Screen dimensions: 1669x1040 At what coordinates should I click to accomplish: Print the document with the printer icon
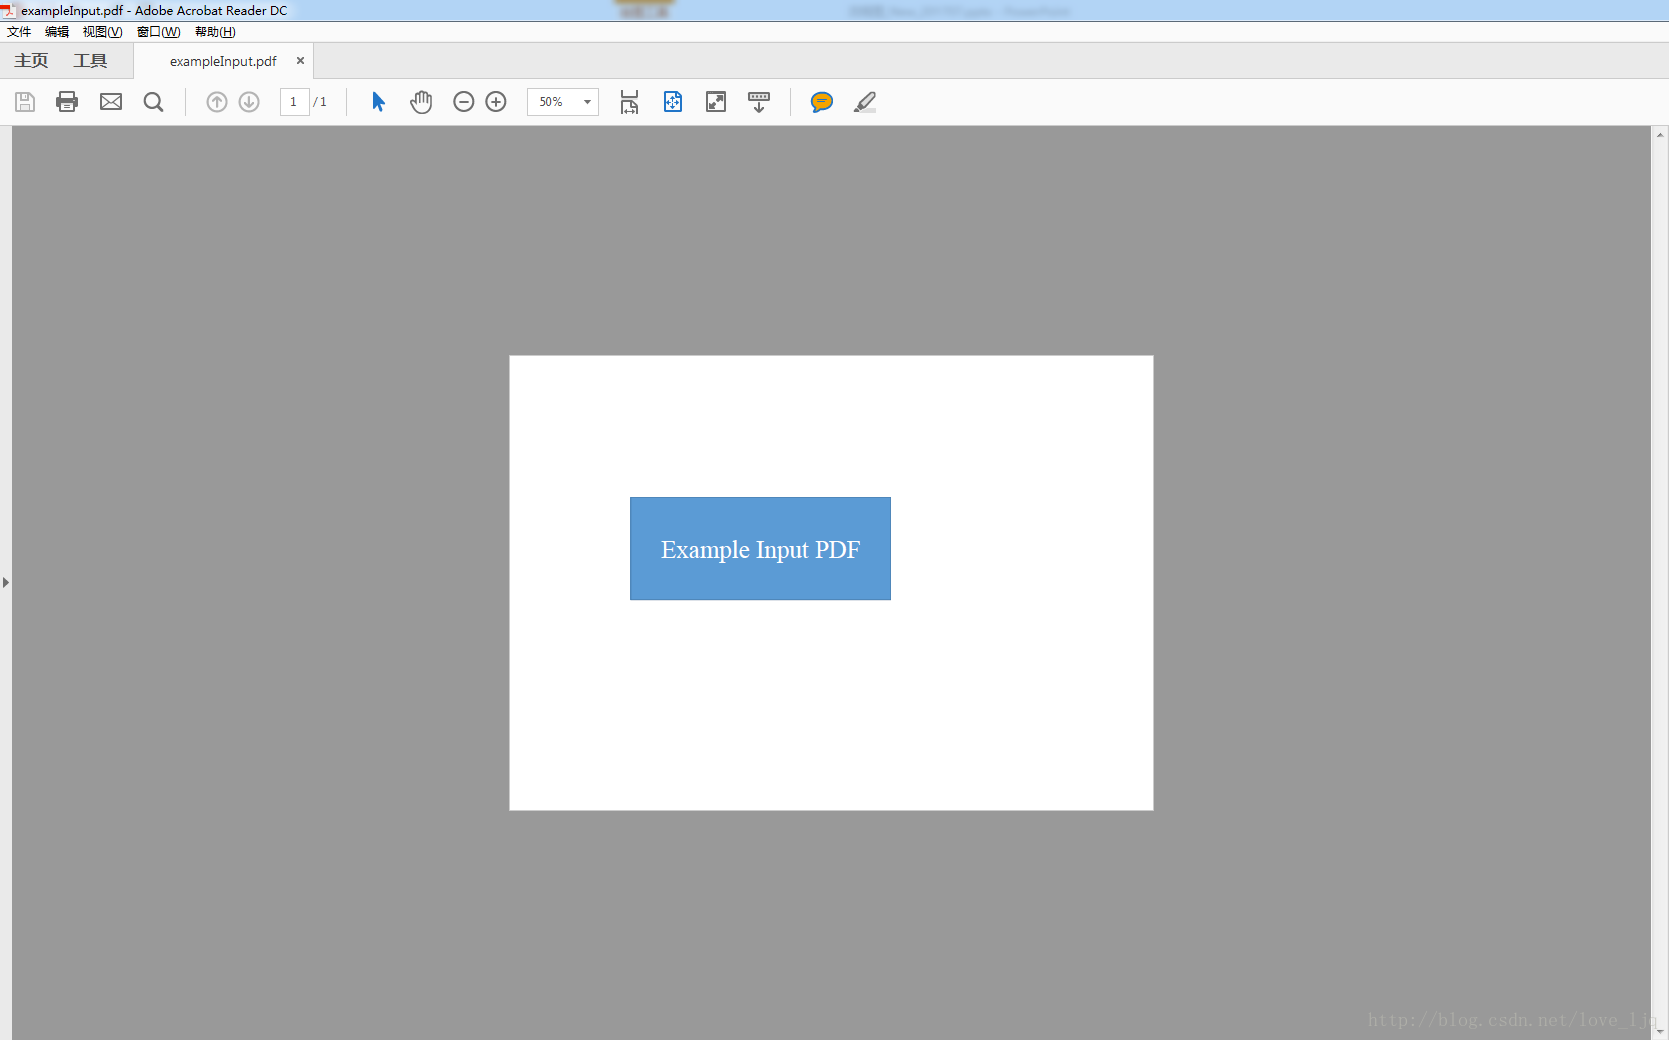[x=67, y=102]
